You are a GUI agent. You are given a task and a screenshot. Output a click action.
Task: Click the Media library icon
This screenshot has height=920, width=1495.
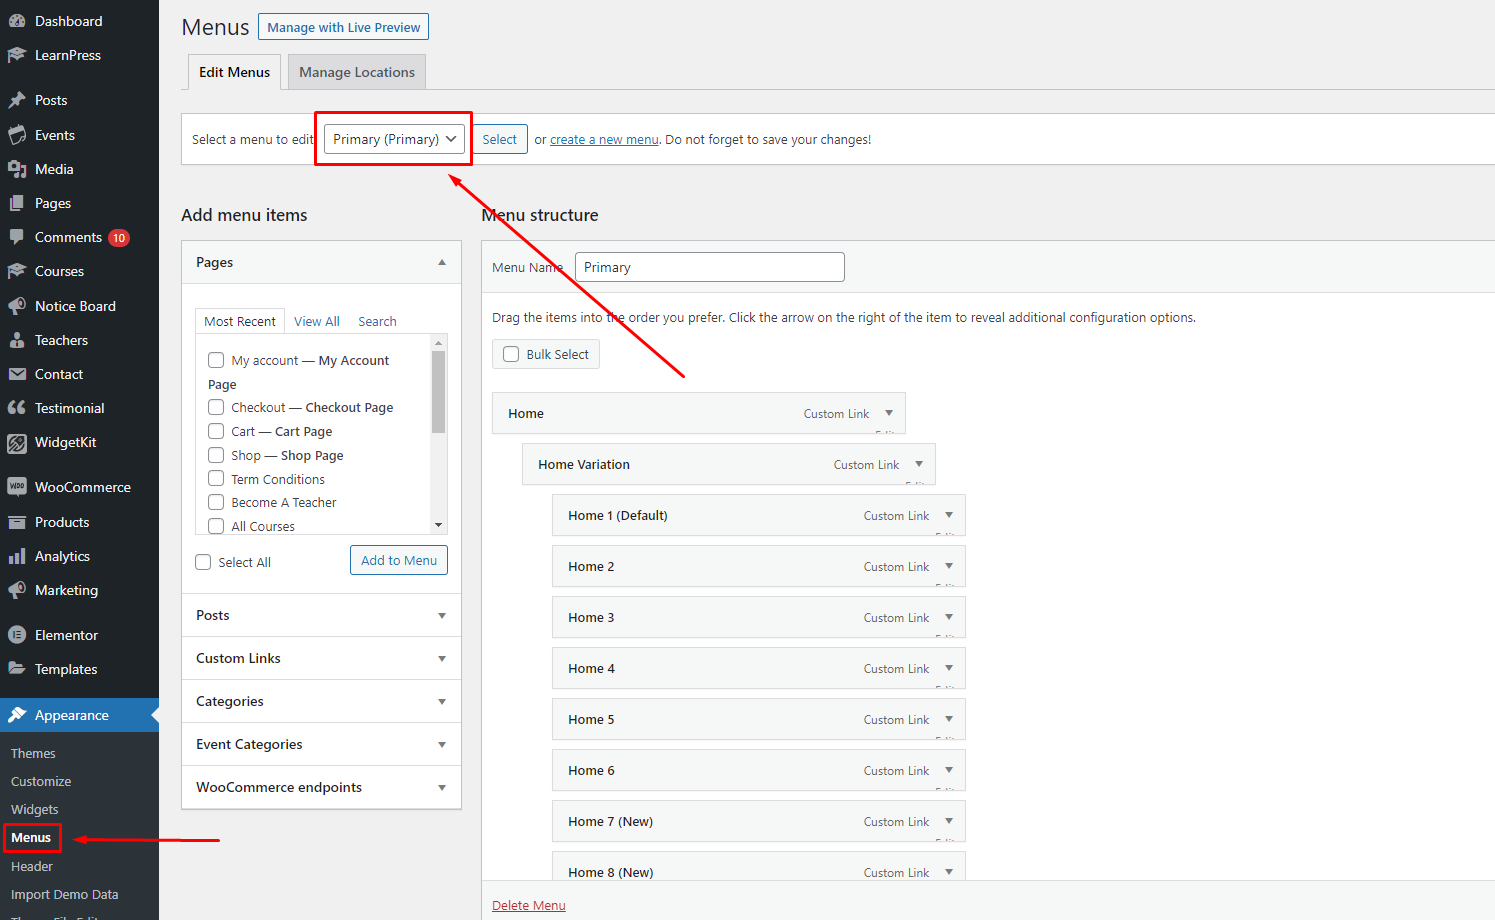[17, 169]
